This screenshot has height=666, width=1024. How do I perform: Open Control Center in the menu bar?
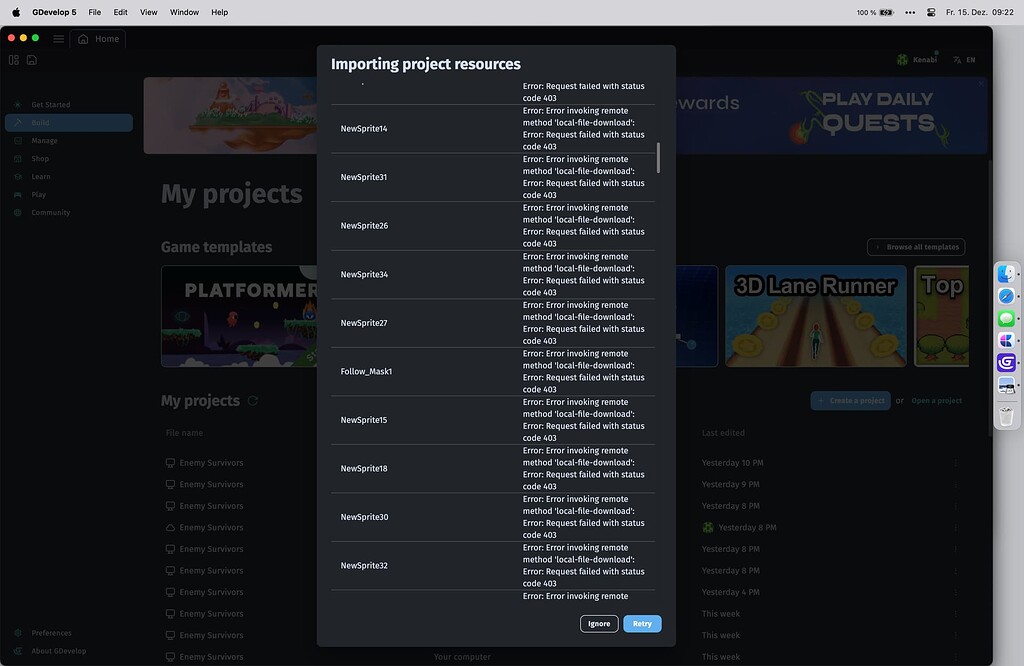tap(931, 12)
